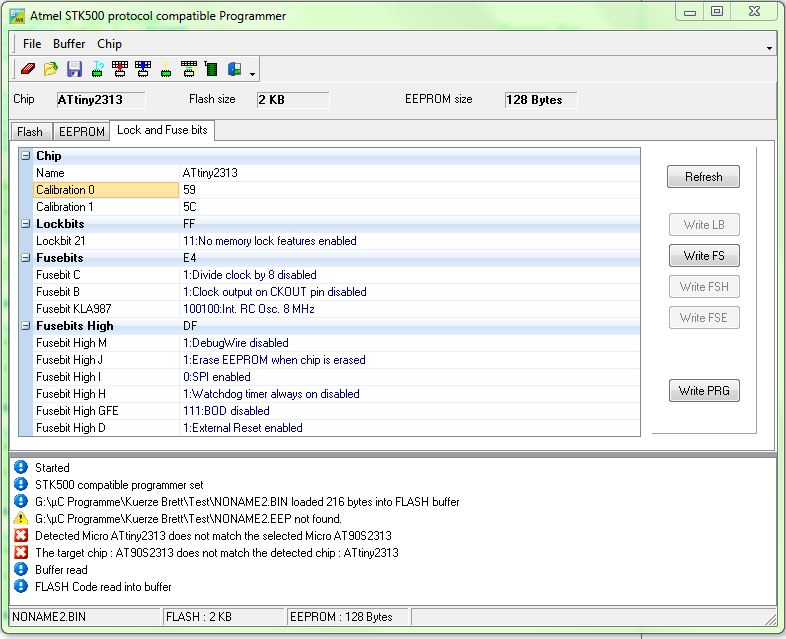Screen dimensions: 786x639
Task: Click the identify chip icon with question mark
Action: (98, 69)
